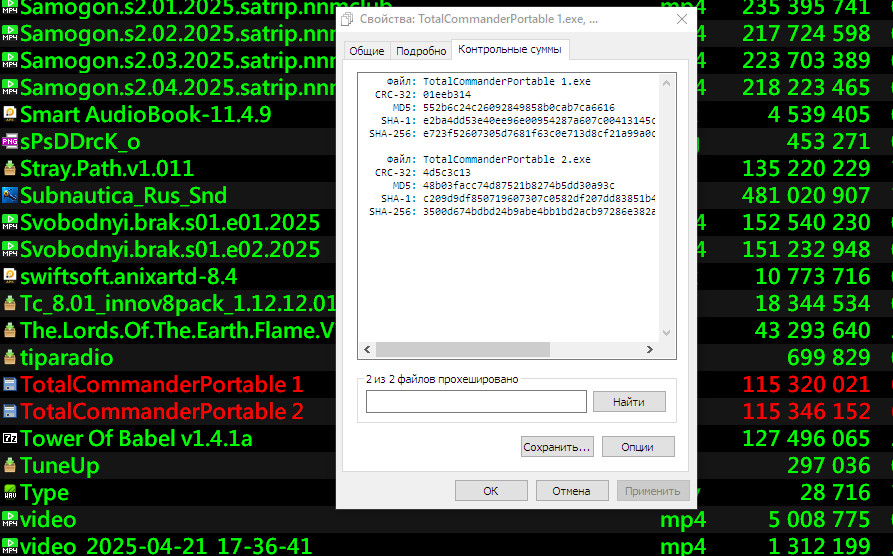Click the Stray.Path.v1.011 archive icon

point(10,168)
